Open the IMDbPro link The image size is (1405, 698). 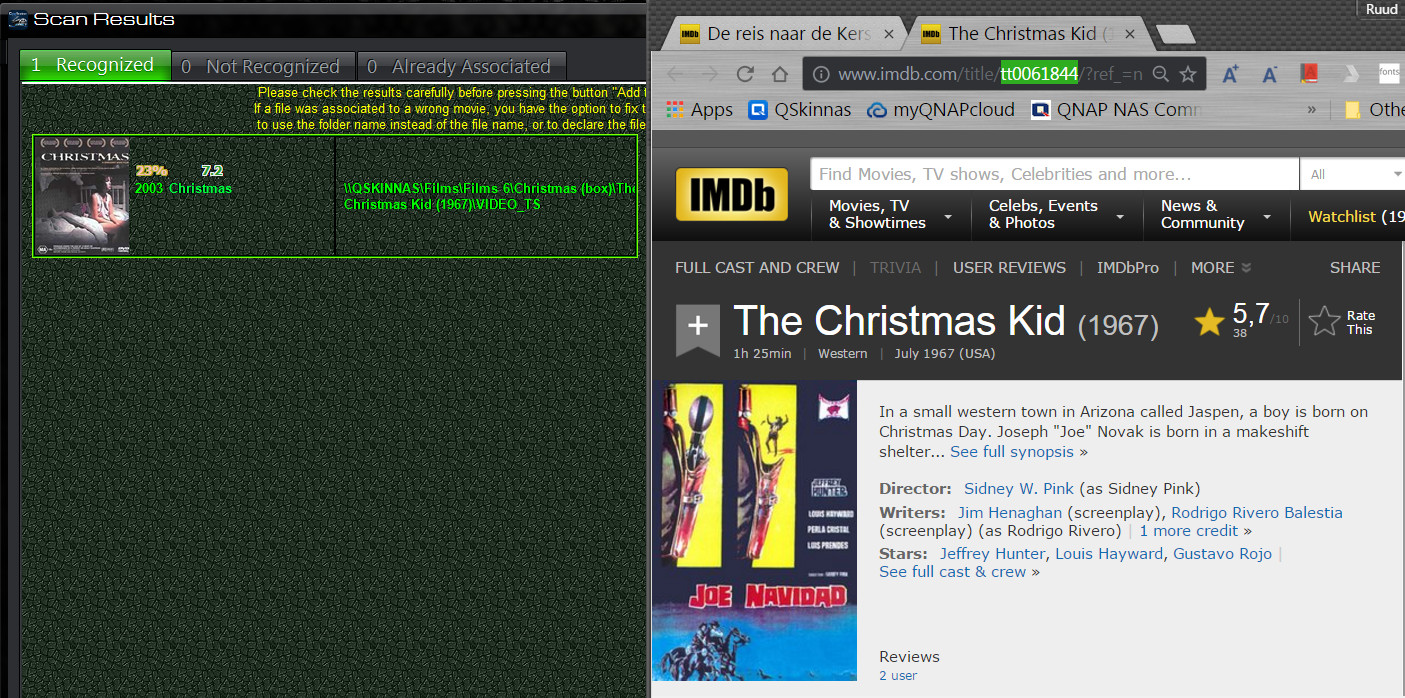(x=1128, y=267)
